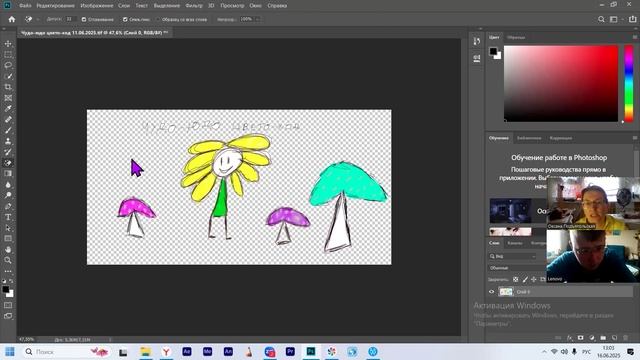The image size is (640, 360).
Task: Select the Rectangular Marquee tool
Action: 8,54
